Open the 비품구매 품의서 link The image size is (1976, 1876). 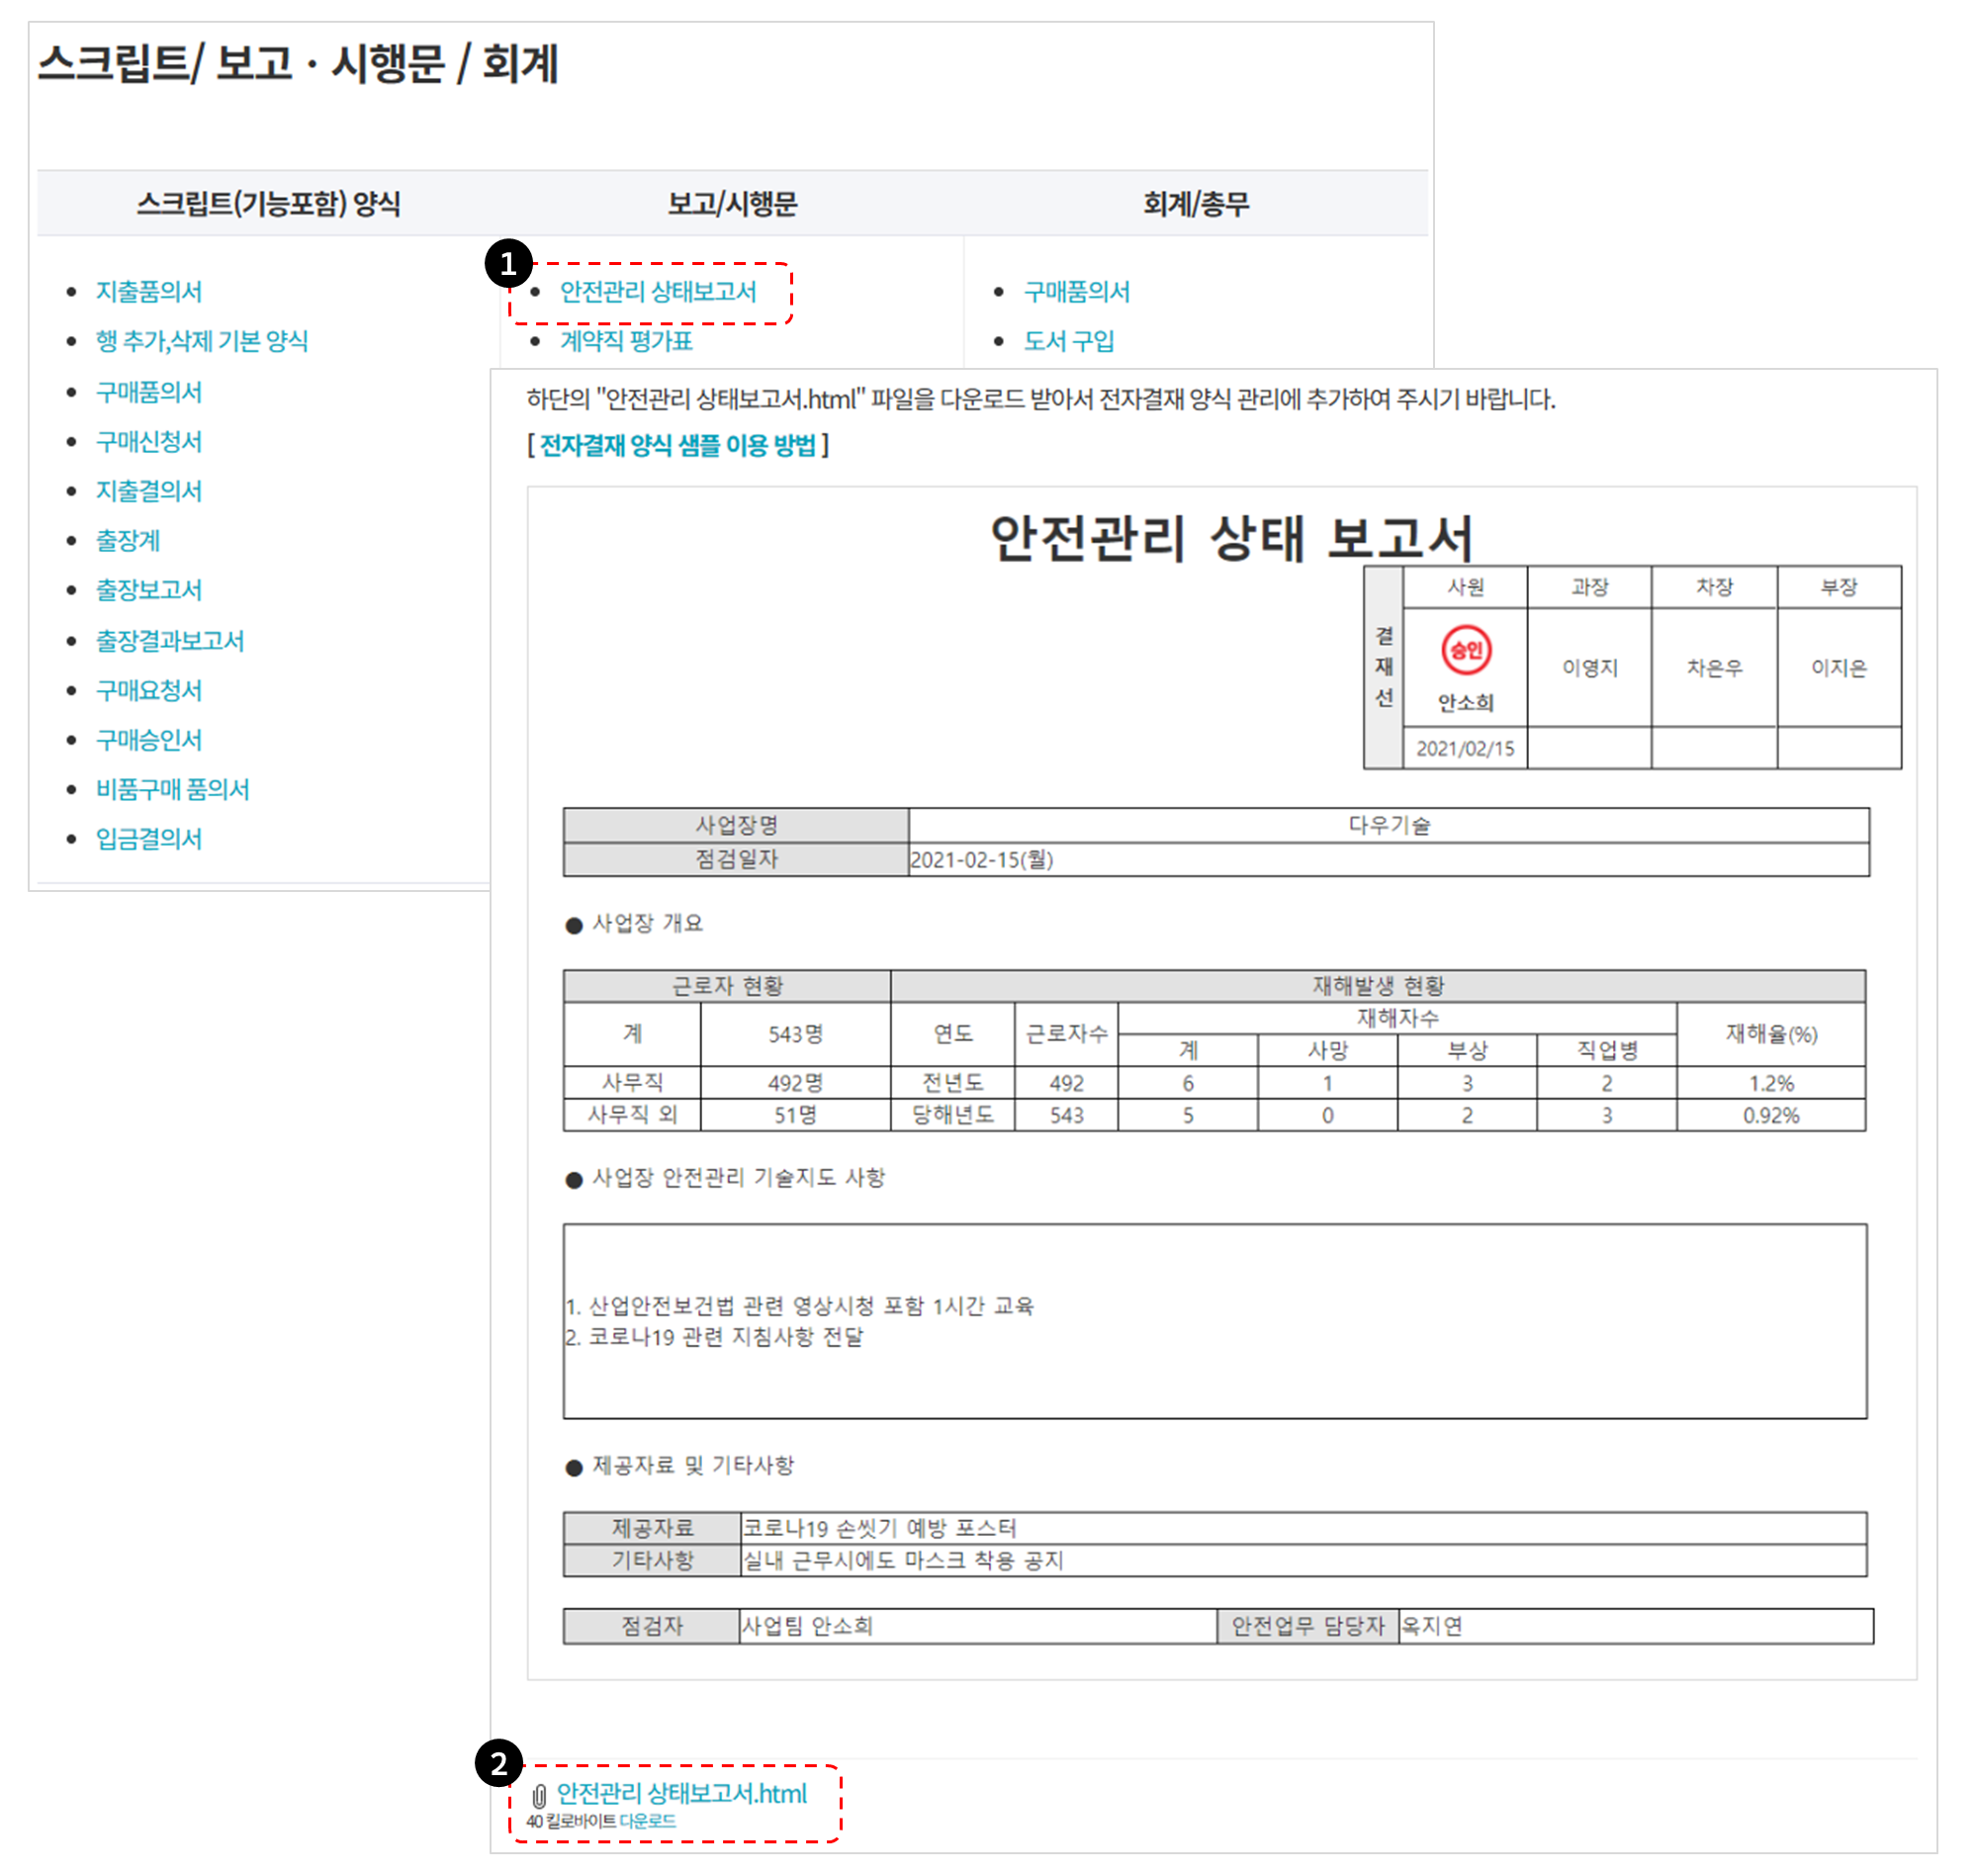pos(172,789)
